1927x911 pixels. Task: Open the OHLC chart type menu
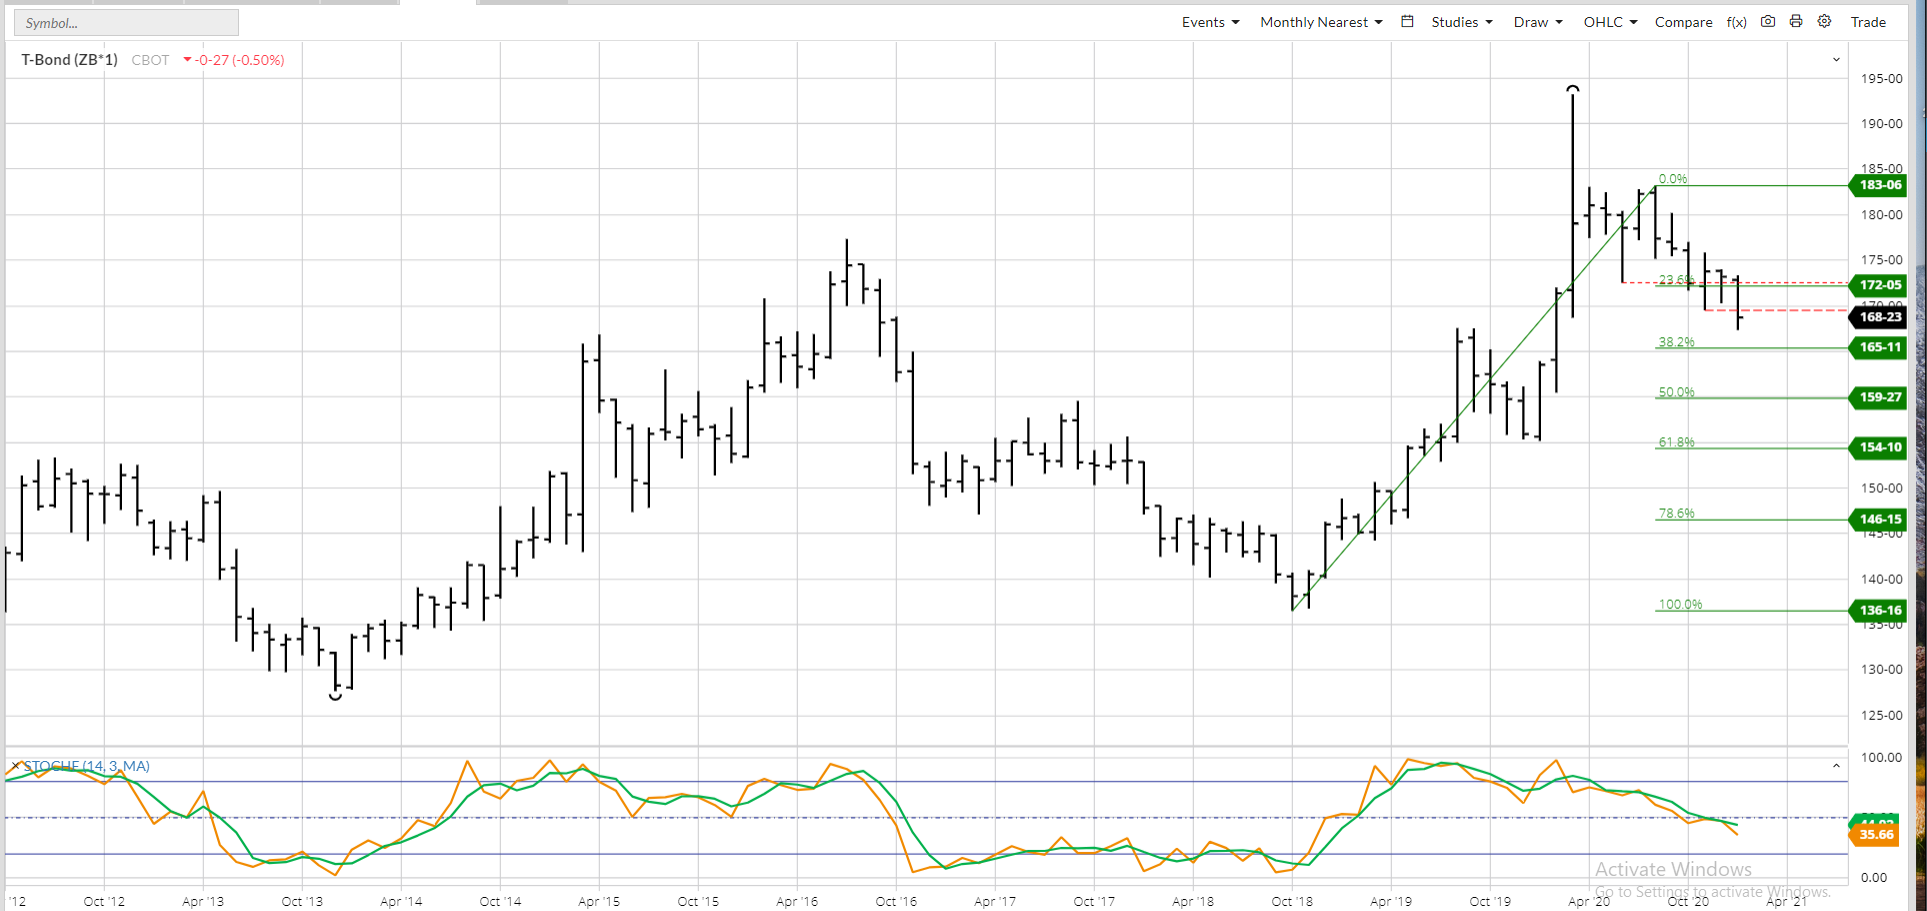[x=1610, y=22]
